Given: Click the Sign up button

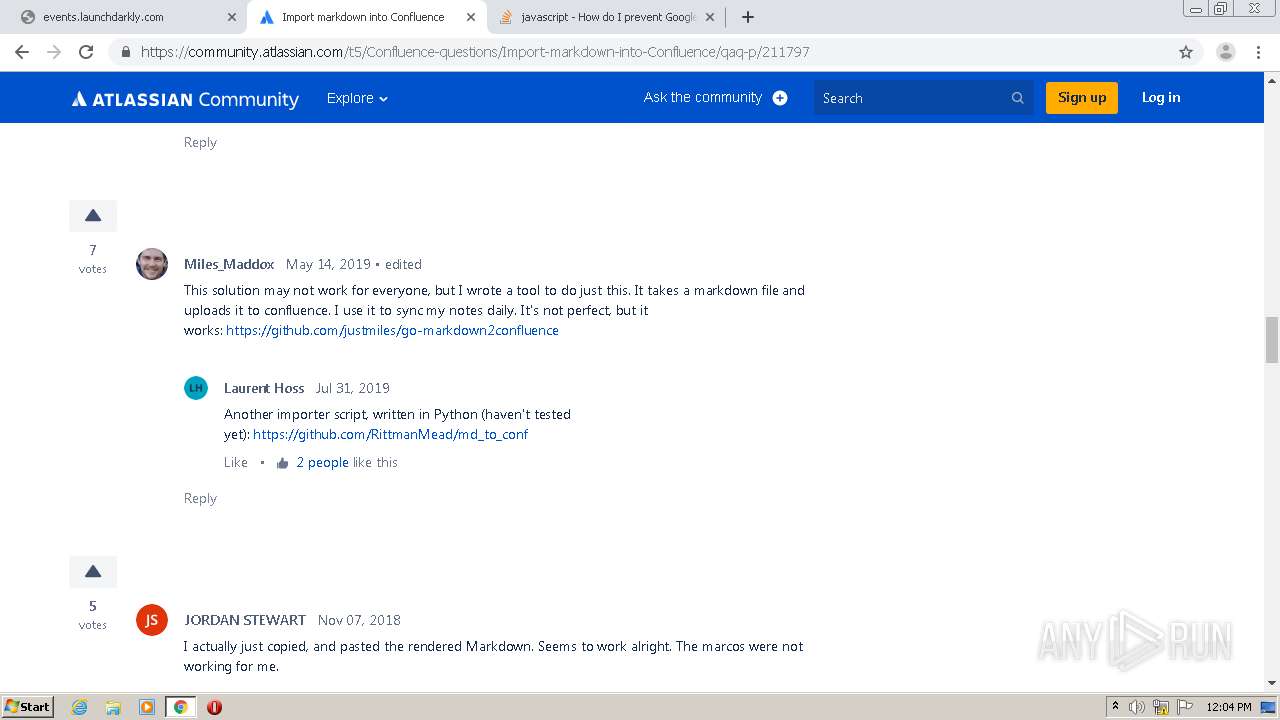Looking at the screenshot, I should (1082, 97).
